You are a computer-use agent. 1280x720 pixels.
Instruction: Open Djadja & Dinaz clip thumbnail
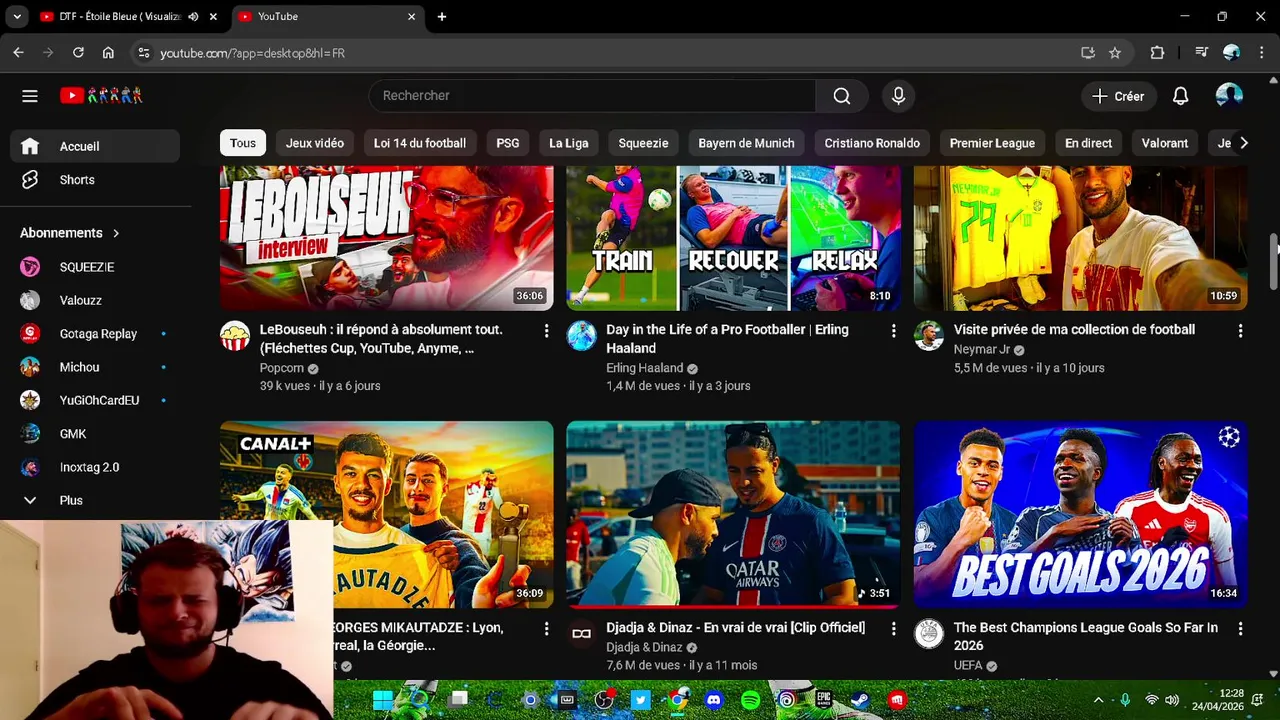click(733, 514)
